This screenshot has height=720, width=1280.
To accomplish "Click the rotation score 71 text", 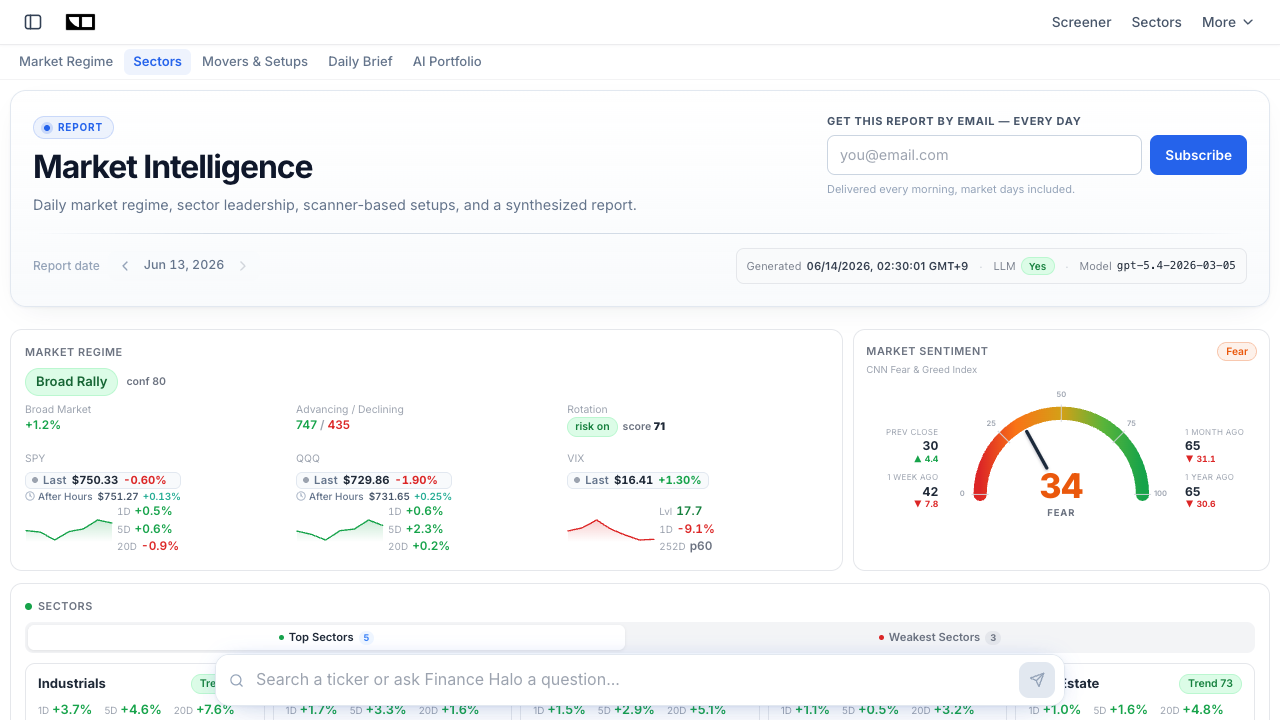I will coord(644,426).
